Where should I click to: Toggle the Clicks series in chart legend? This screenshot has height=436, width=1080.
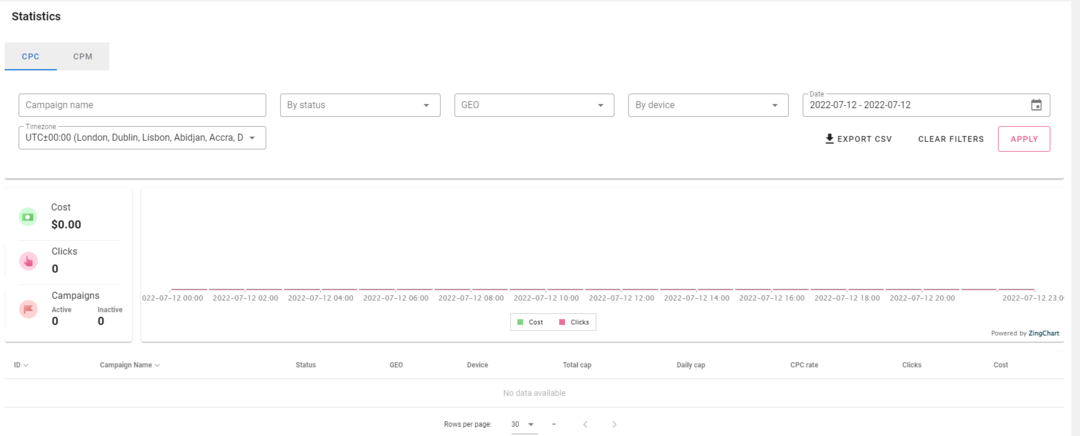(573, 322)
